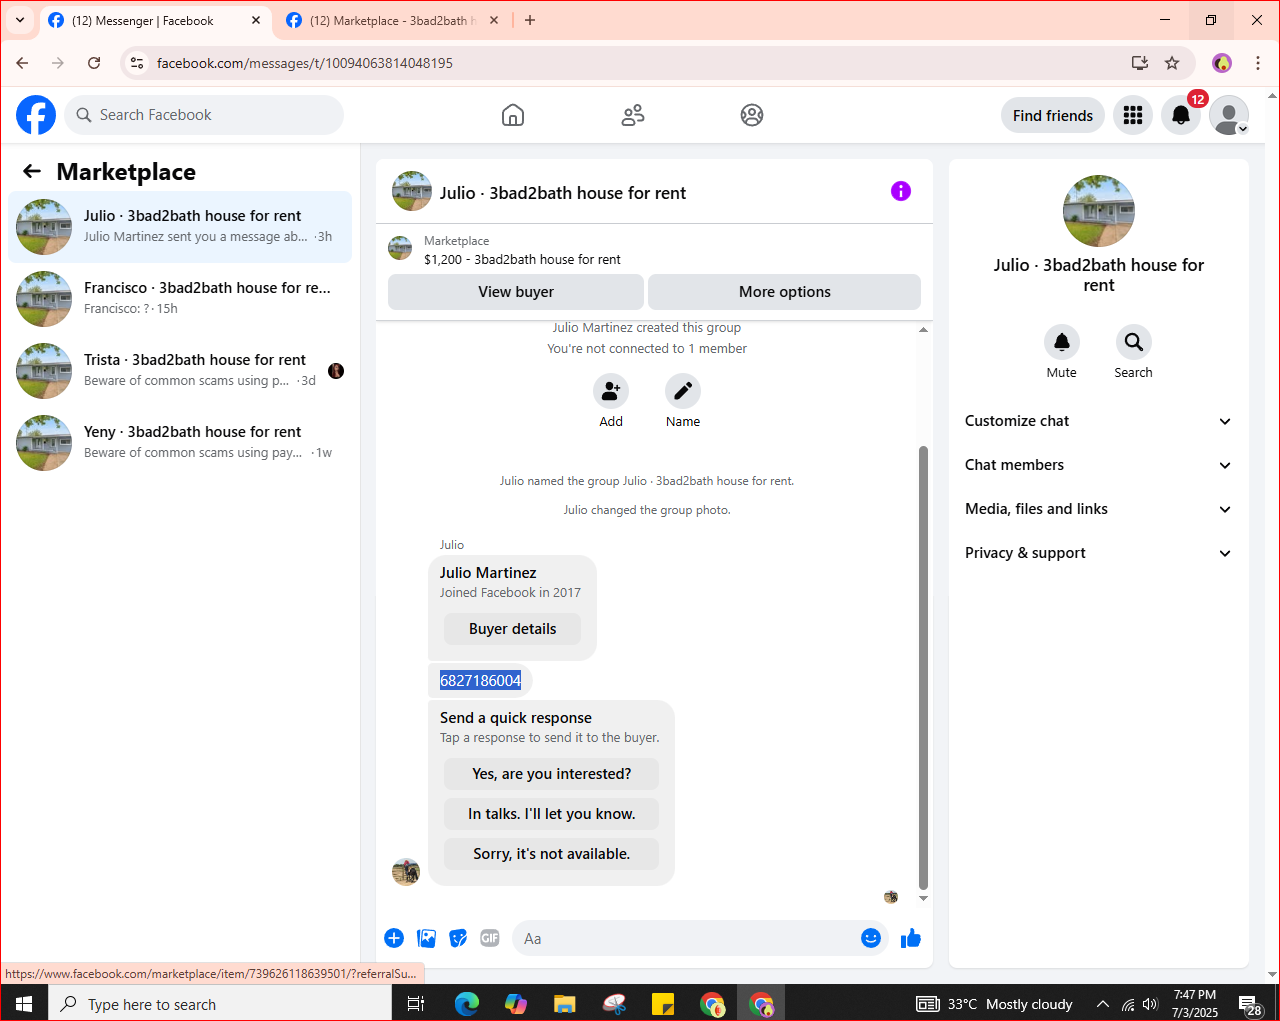The image size is (1280, 1021).
Task: Click the More options button
Action: coord(785,292)
